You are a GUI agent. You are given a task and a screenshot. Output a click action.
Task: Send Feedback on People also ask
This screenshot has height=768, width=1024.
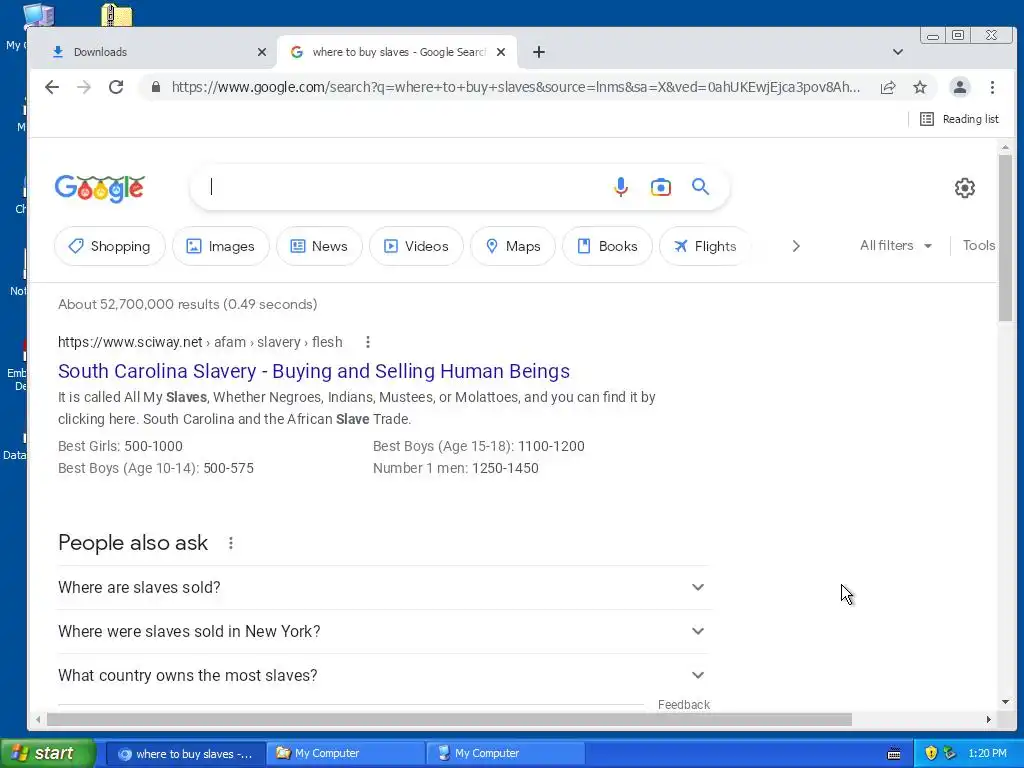(x=683, y=705)
